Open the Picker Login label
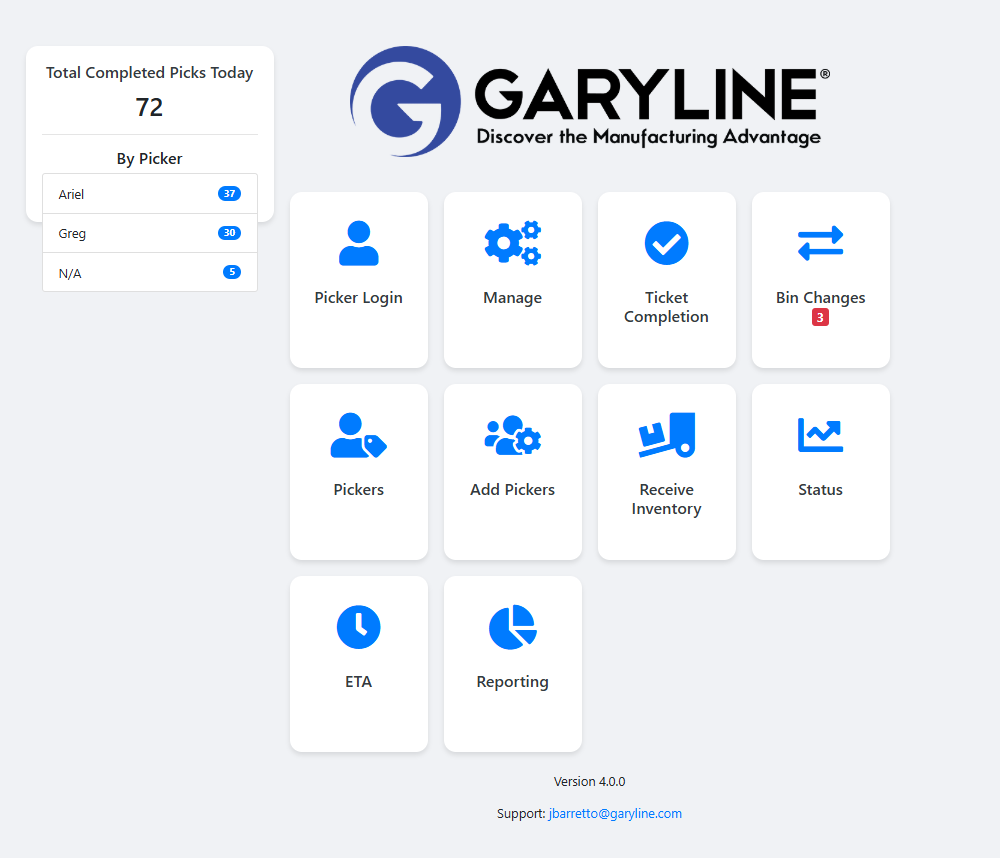This screenshot has width=1000, height=858. pyautogui.click(x=358, y=298)
